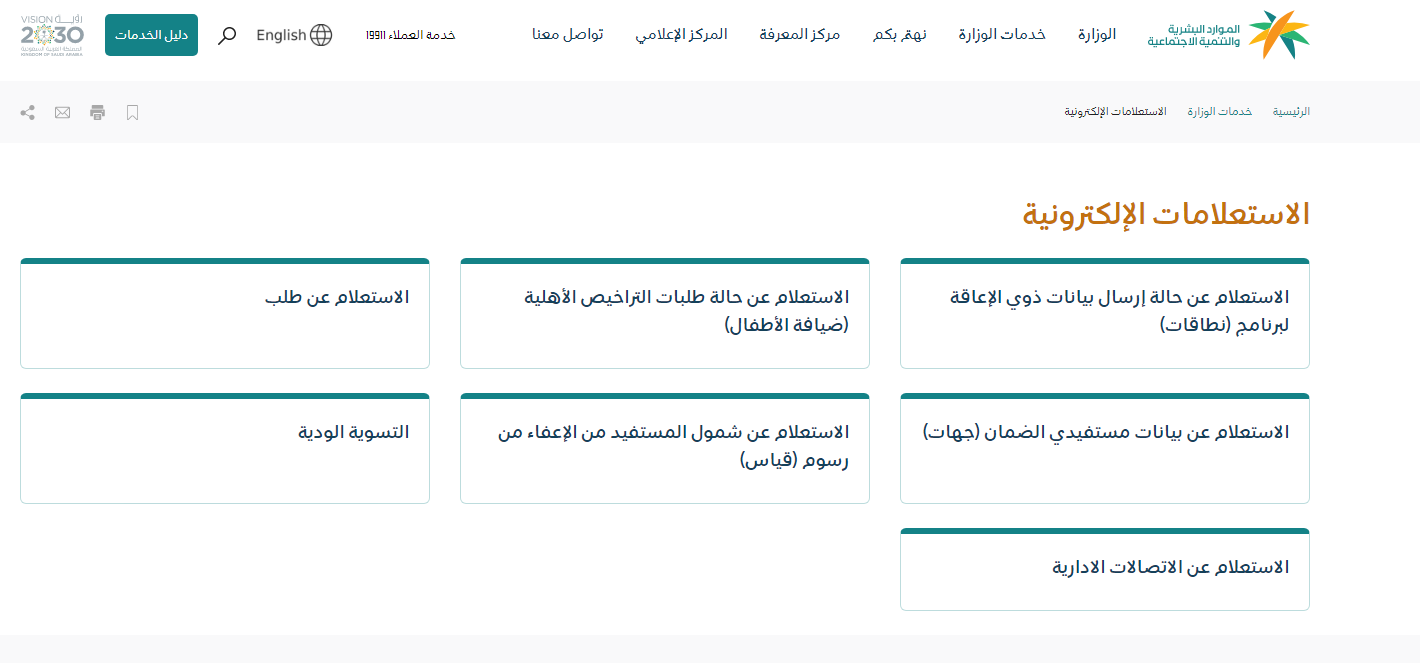Click the Vision 2030 logo
1420x663 pixels.
(x=52, y=35)
